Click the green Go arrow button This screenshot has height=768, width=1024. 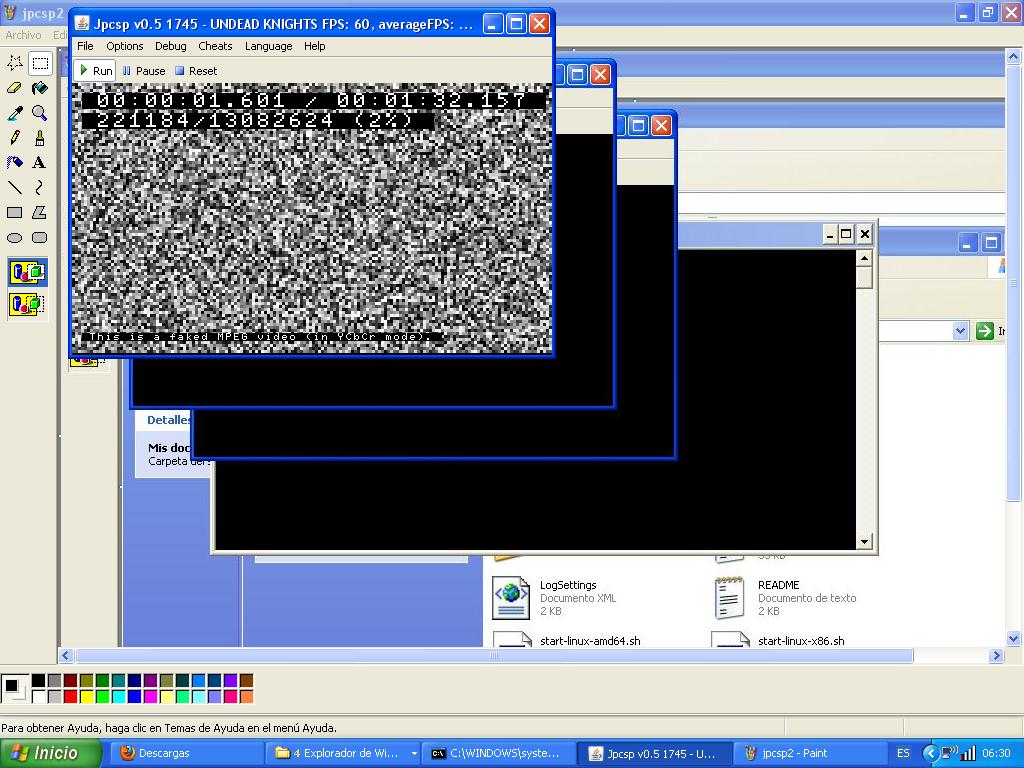tap(984, 331)
